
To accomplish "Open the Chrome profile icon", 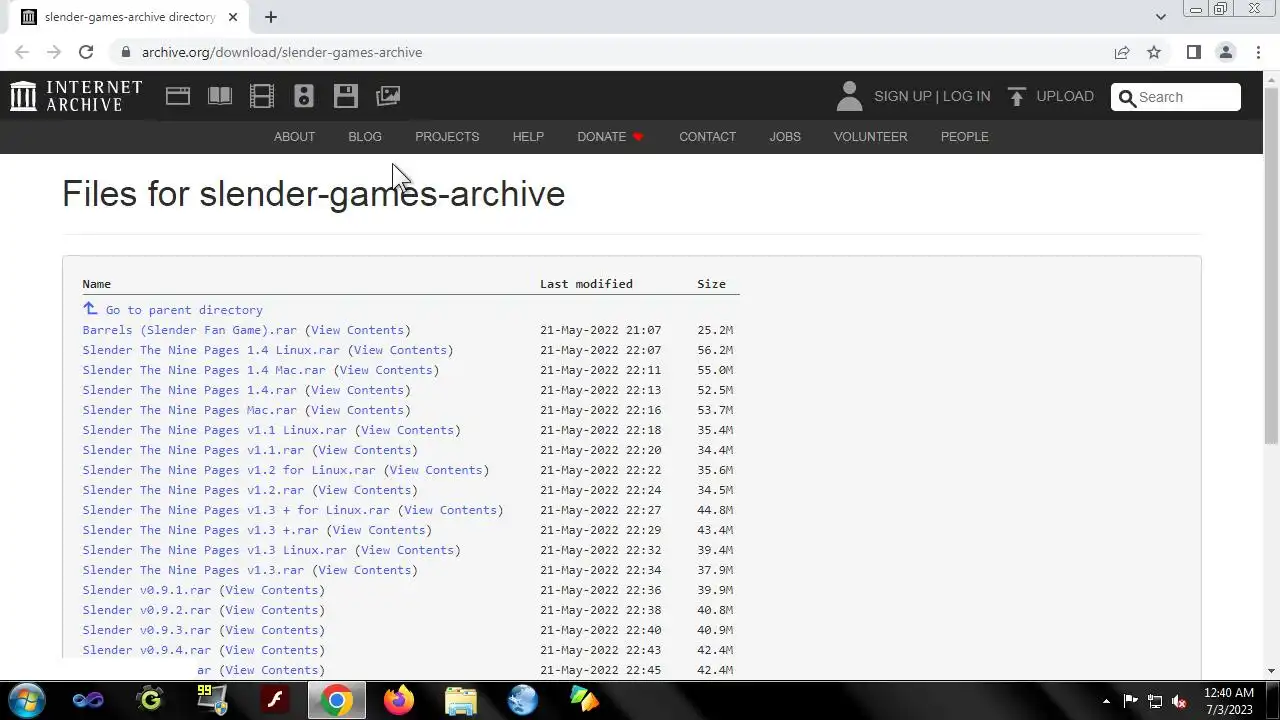I will click(x=1226, y=52).
